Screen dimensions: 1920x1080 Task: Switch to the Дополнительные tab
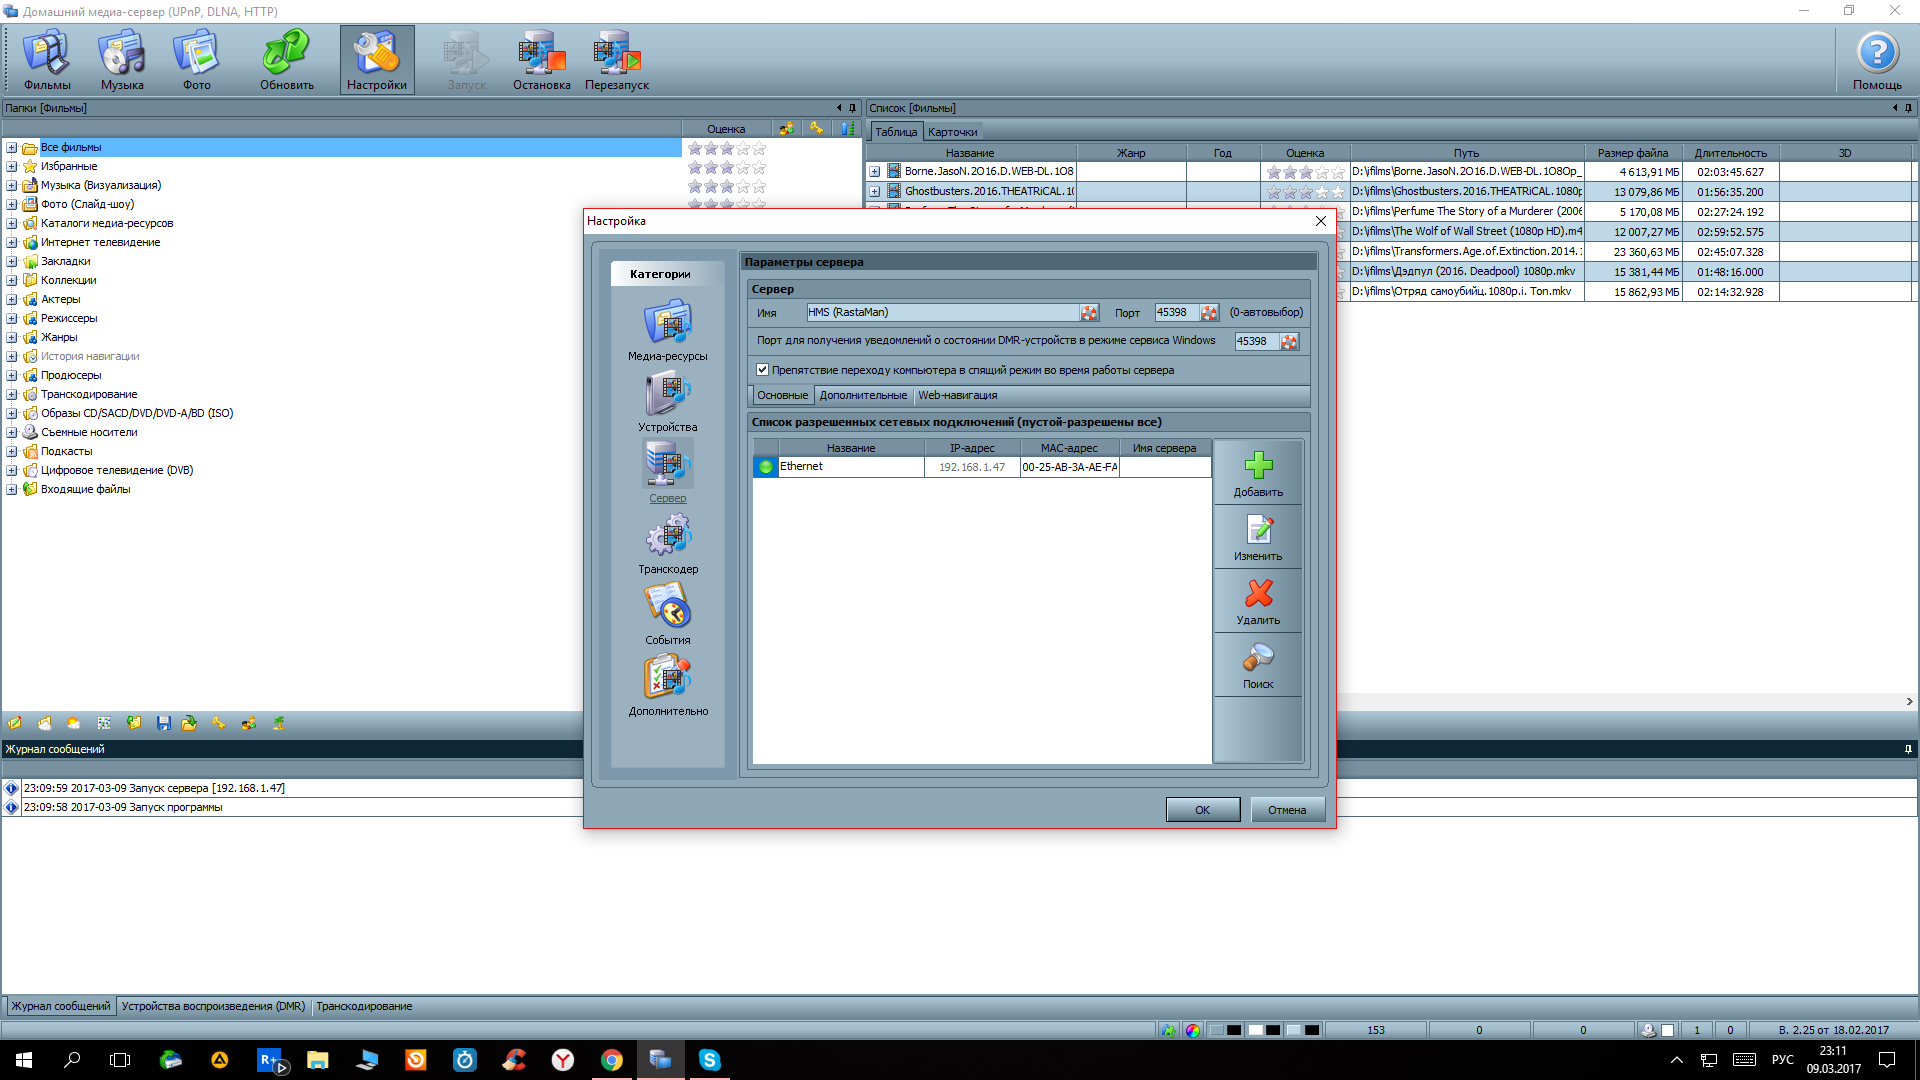coord(863,395)
